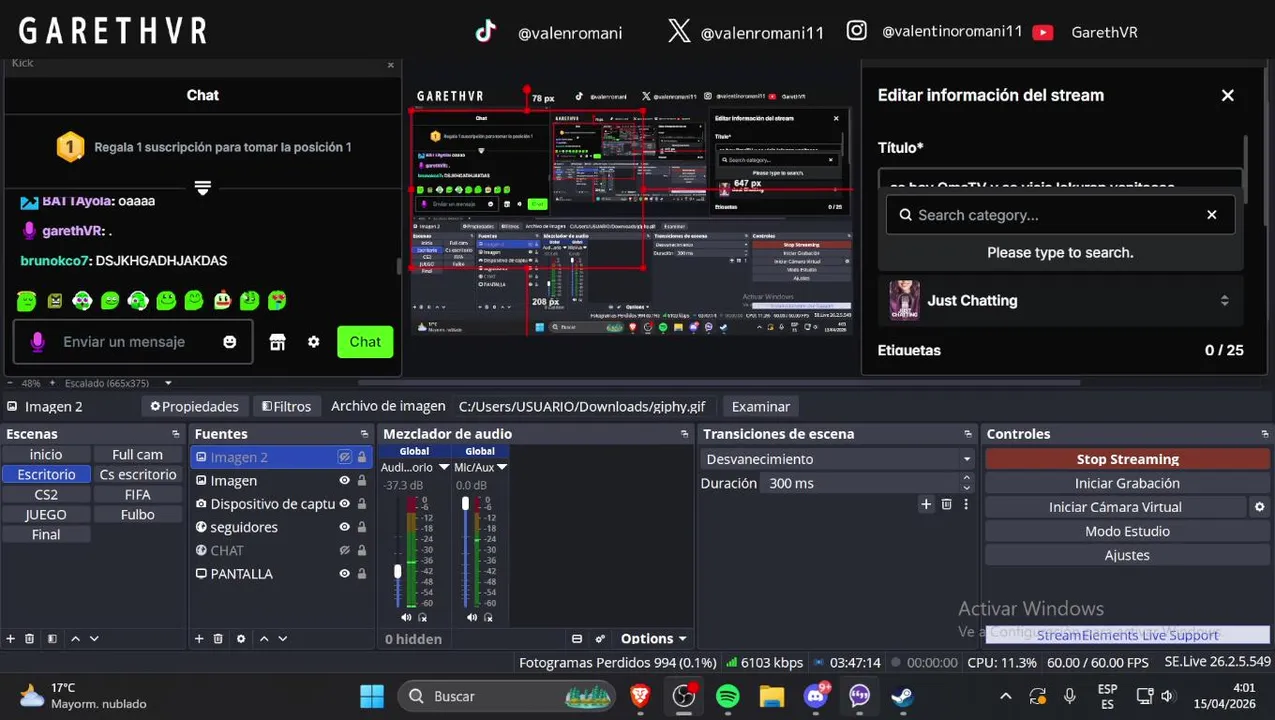Viewport: 1275px width, 720px height.
Task: Collapse pinned Kick chat banner chevron
Action: click(202, 187)
